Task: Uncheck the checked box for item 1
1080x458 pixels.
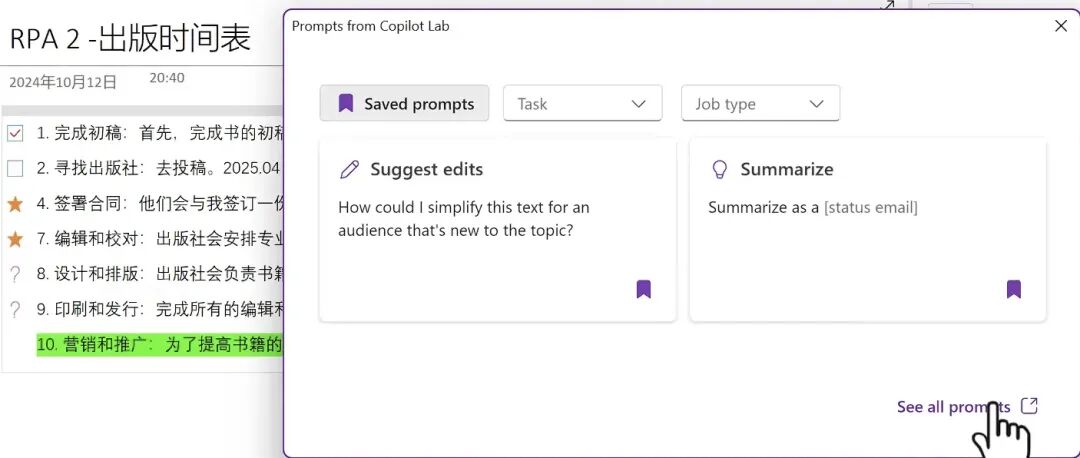Action: [x=15, y=133]
